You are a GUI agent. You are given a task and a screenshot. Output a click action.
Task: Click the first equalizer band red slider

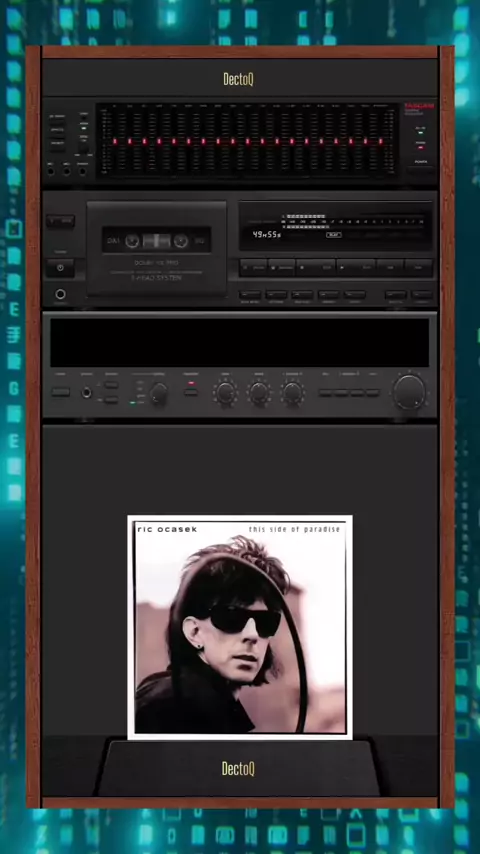[115, 141]
